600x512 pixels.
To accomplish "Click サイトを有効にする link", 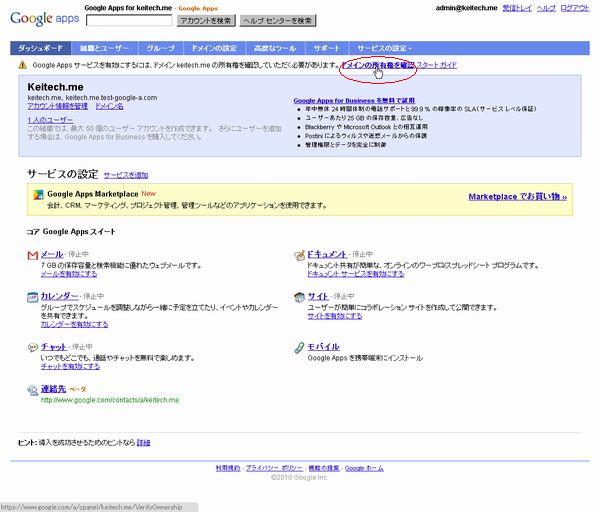I will (x=335, y=316).
